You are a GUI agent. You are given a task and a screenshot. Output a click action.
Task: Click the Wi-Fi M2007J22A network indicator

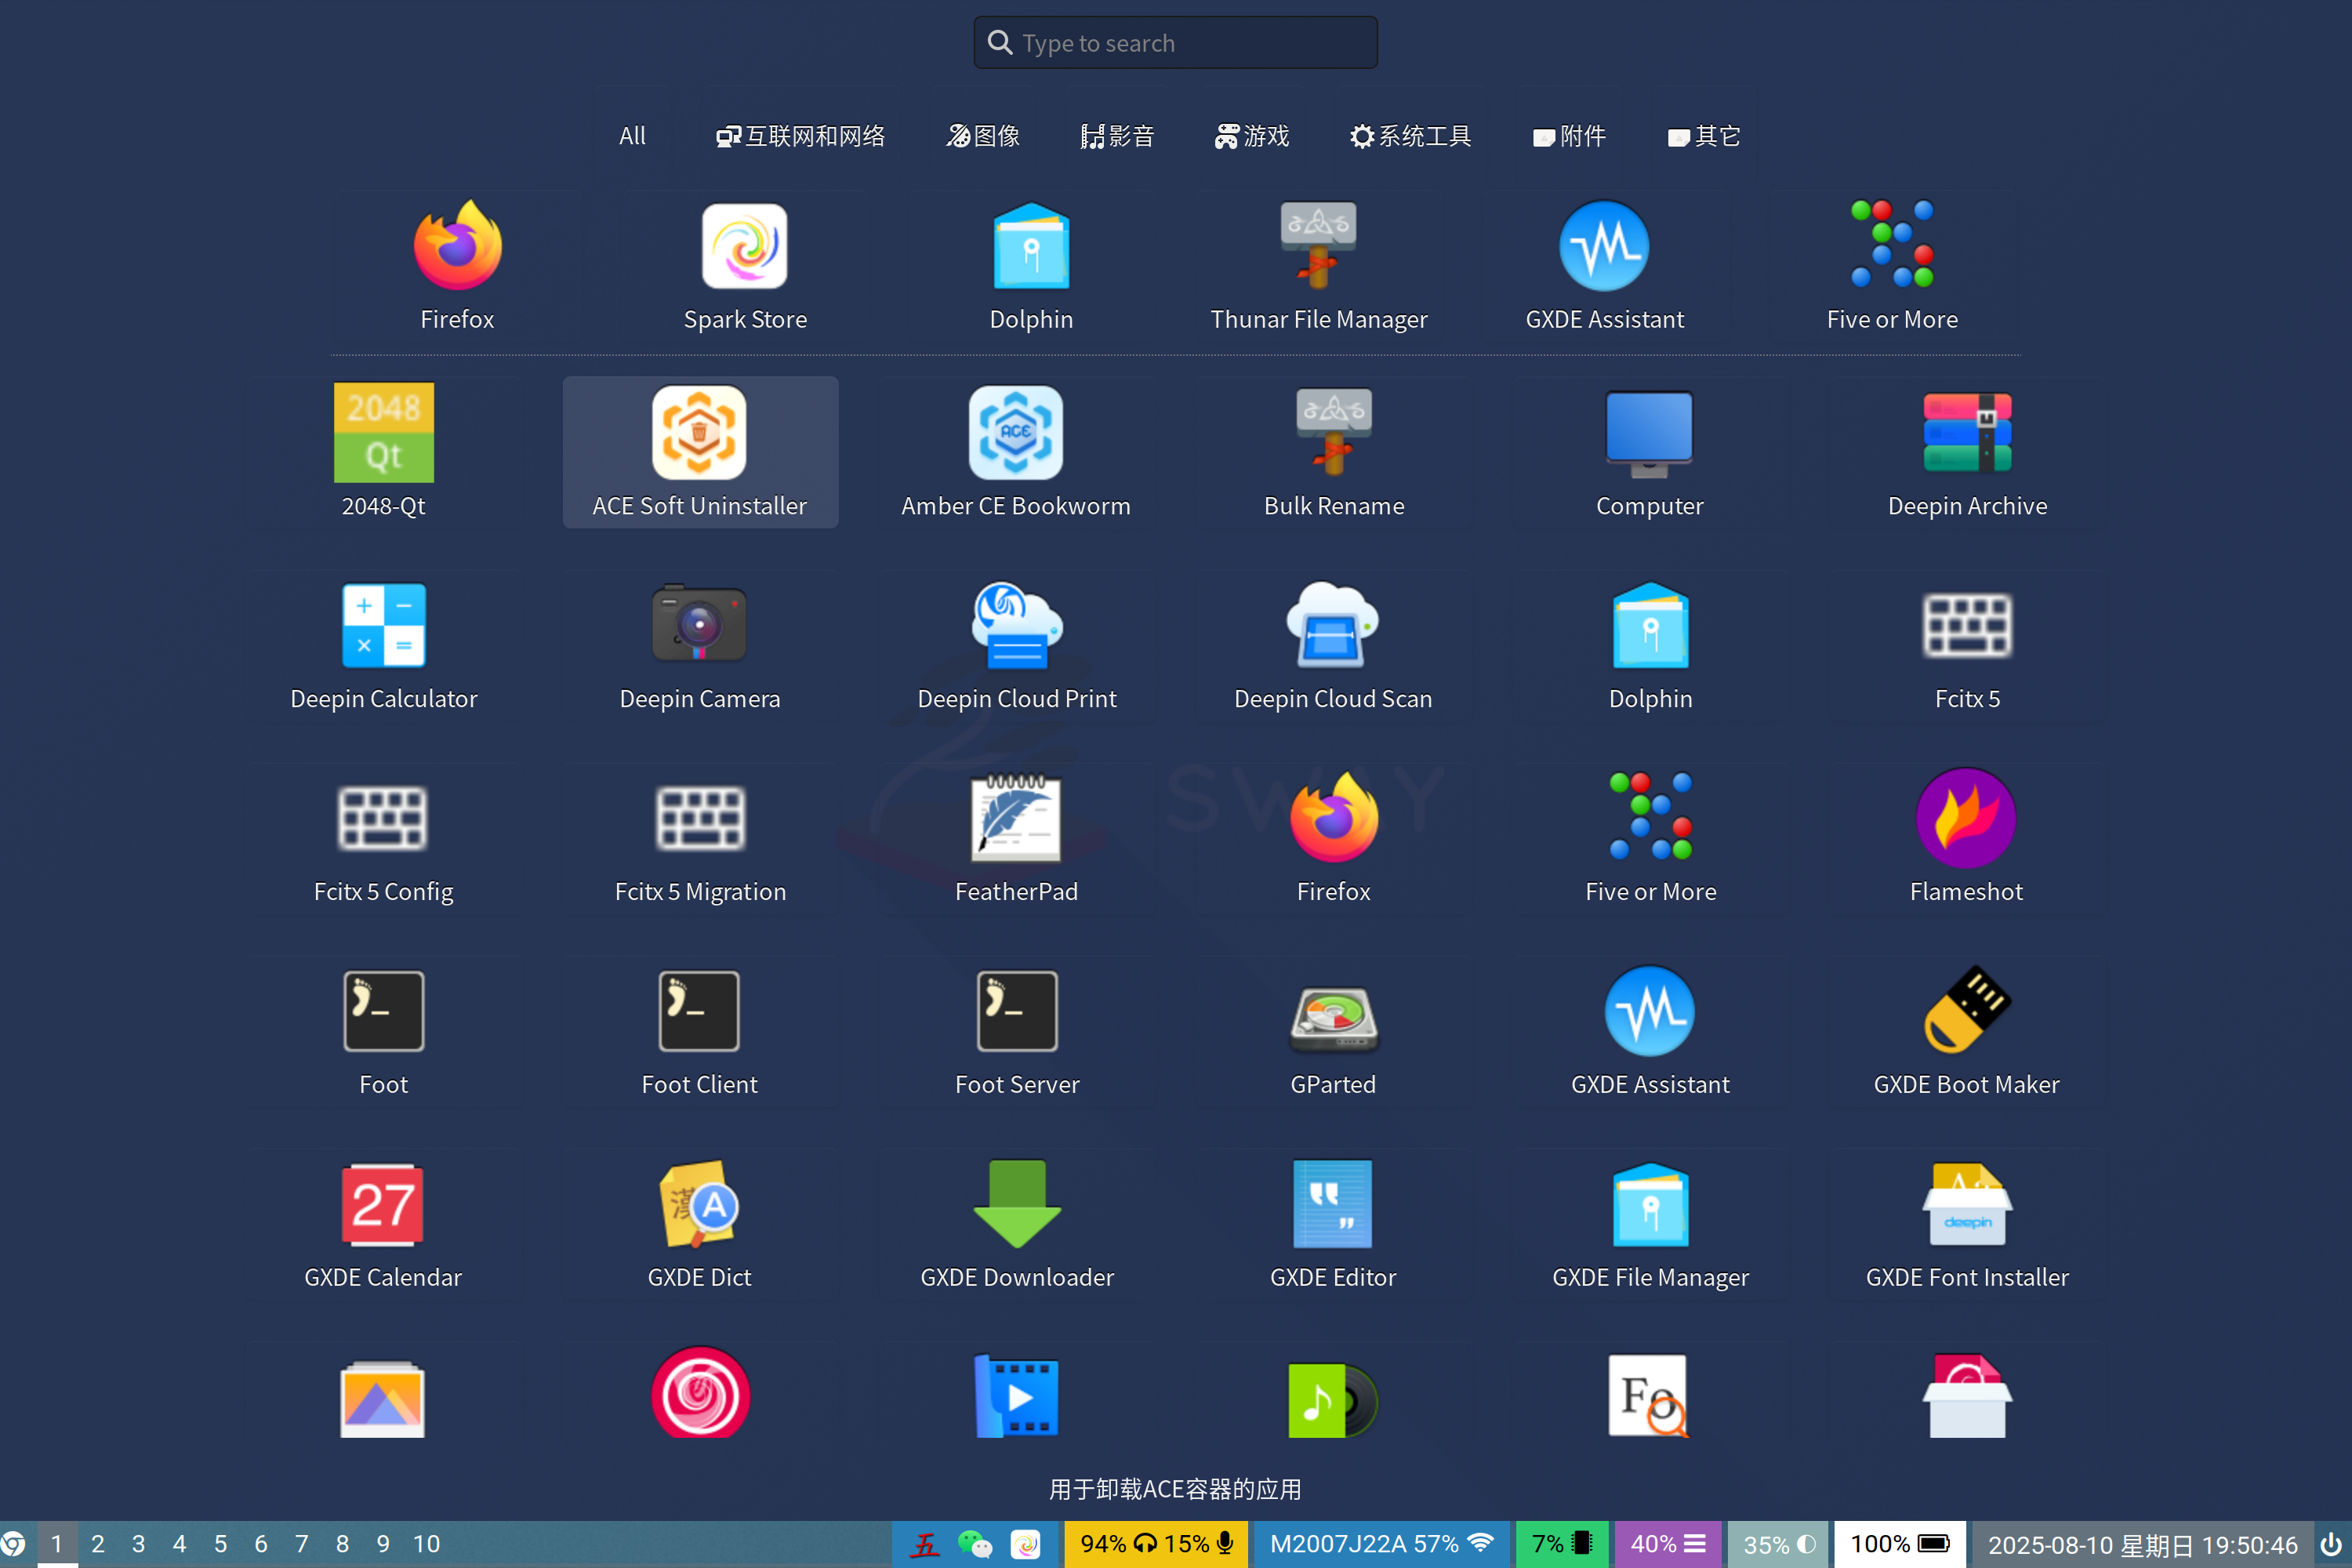click(1381, 1544)
